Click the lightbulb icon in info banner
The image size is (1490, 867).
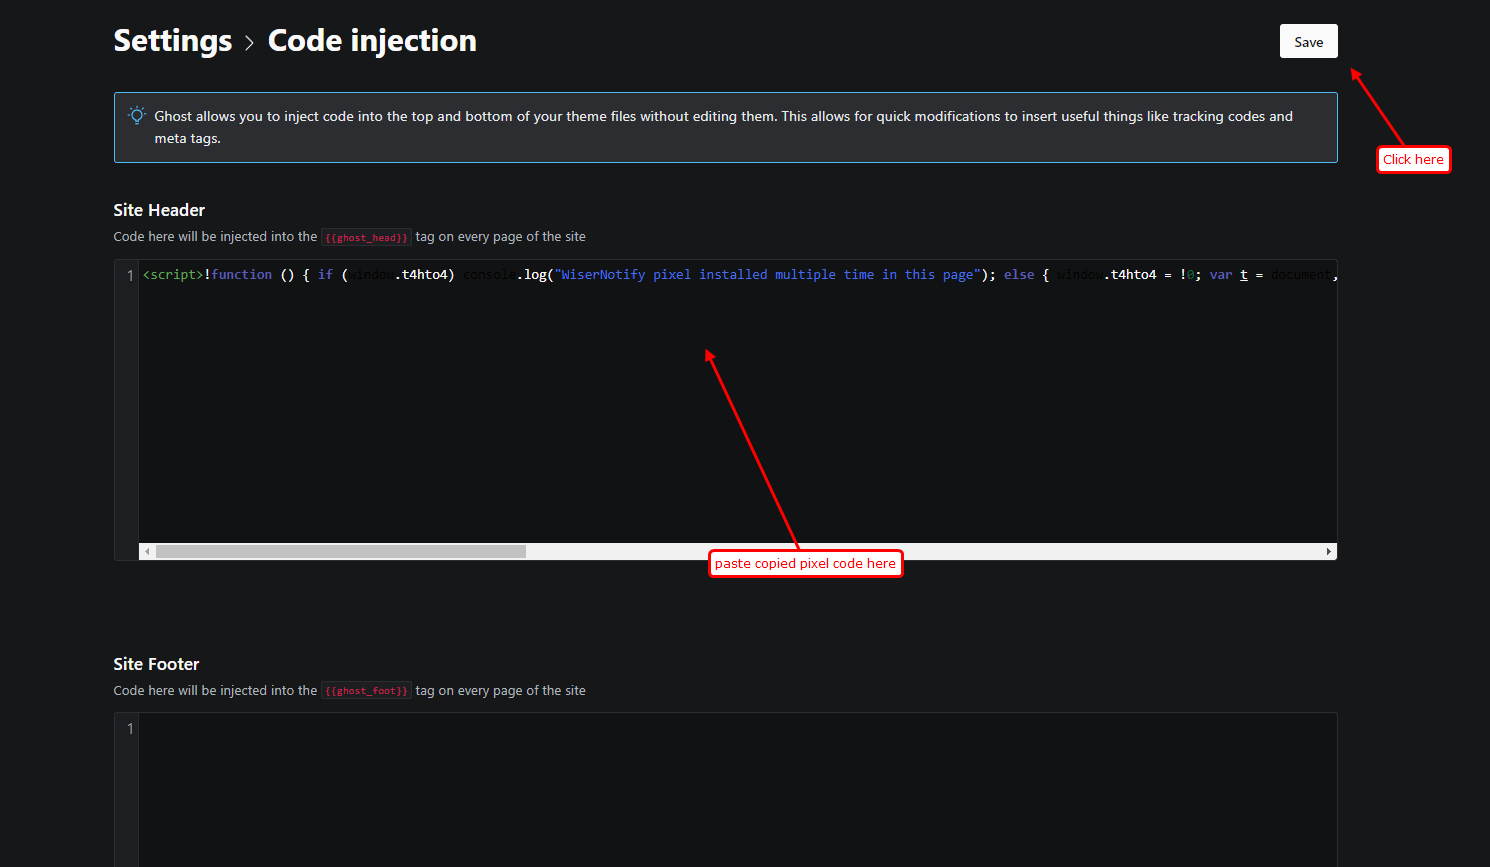tap(137, 116)
